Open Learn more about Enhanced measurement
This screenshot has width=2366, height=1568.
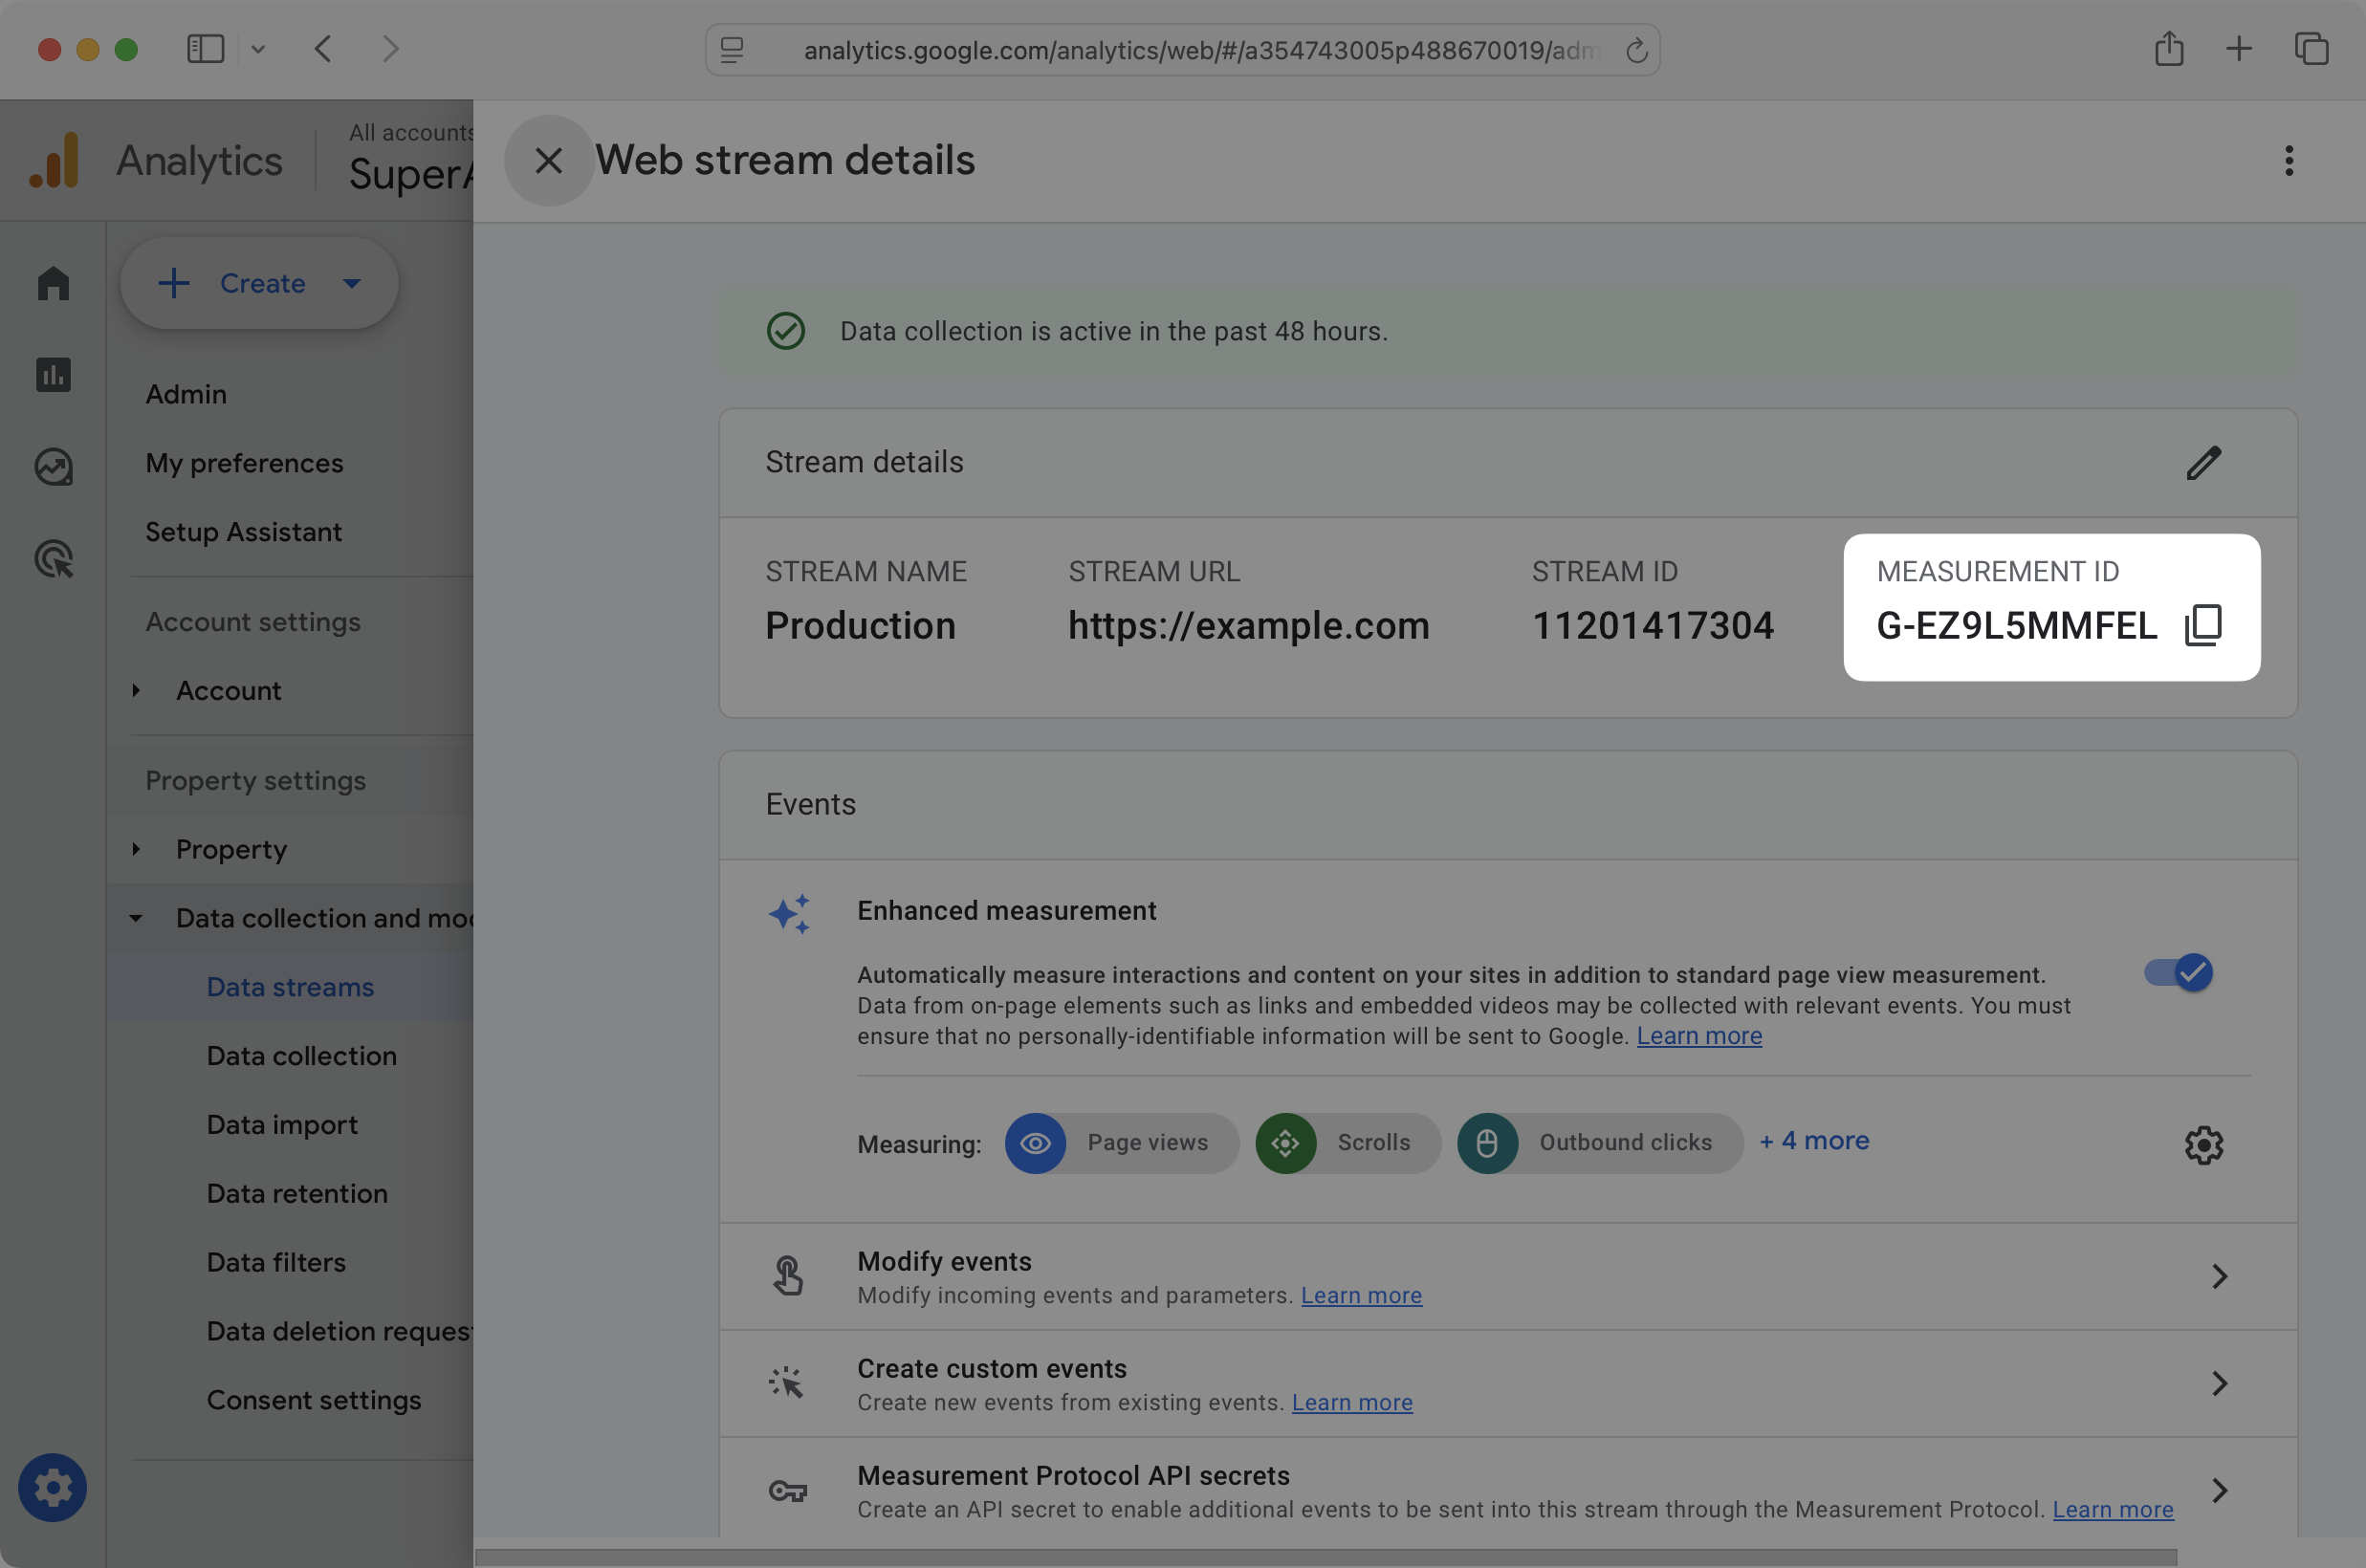(x=1698, y=1036)
